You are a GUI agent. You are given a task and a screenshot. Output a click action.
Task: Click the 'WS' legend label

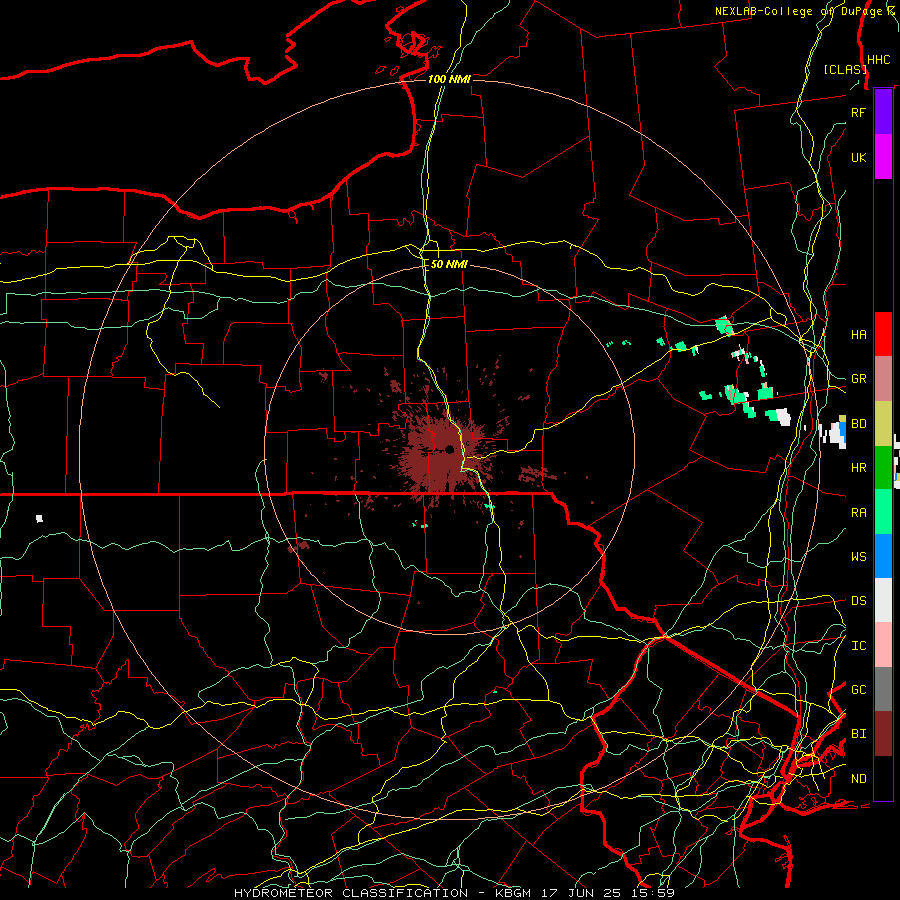coord(858,556)
